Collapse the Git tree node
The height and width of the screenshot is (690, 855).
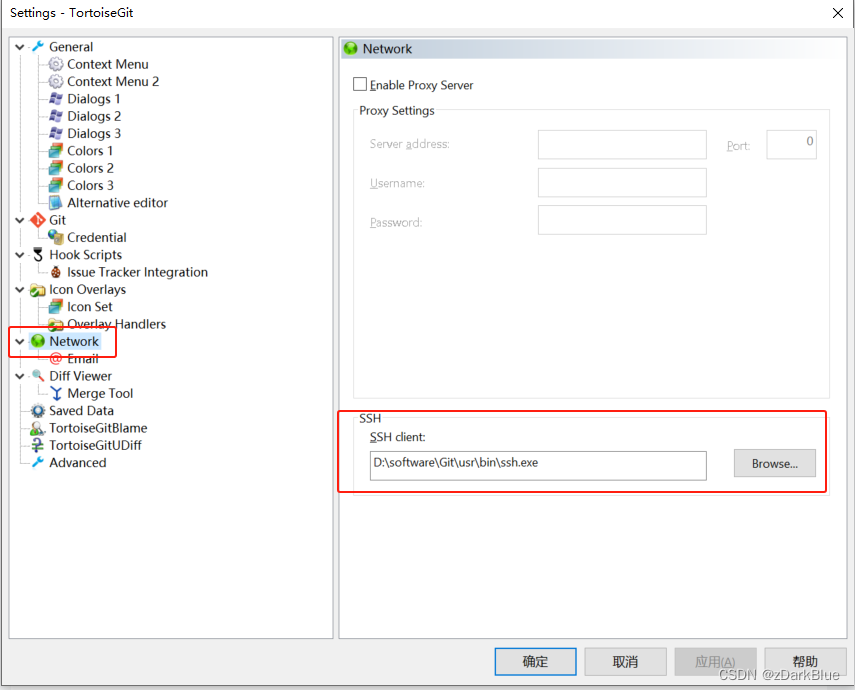[20, 220]
